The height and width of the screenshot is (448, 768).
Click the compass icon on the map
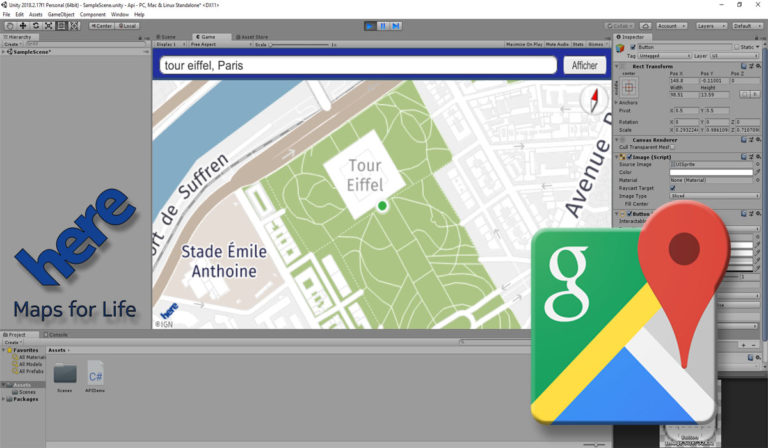click(x=594, y=100)
